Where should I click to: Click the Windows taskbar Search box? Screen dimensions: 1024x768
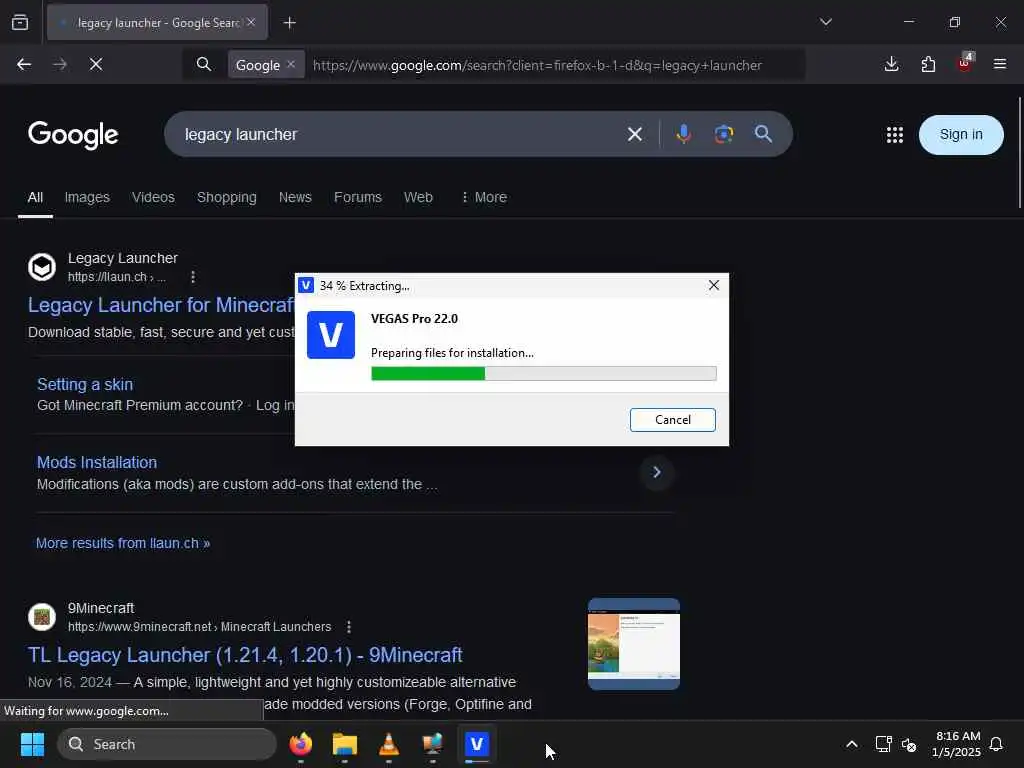[167, 744]
